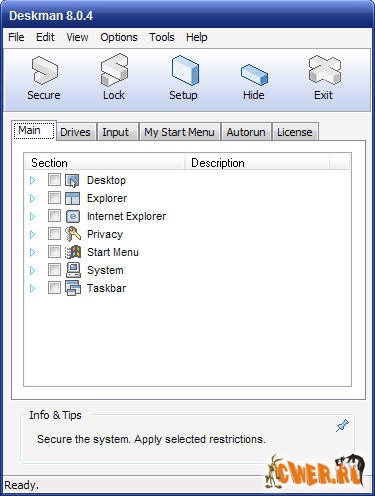Select the System row label
Viewport: 375px width, 496px height.
[x=105, y=270]
